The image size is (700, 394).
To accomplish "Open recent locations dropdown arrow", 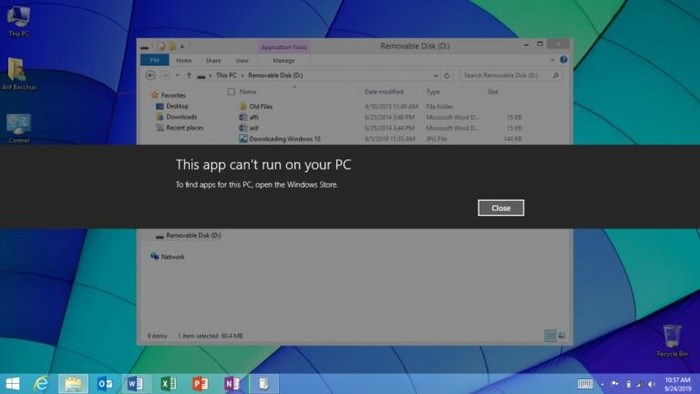I will 178,75.
